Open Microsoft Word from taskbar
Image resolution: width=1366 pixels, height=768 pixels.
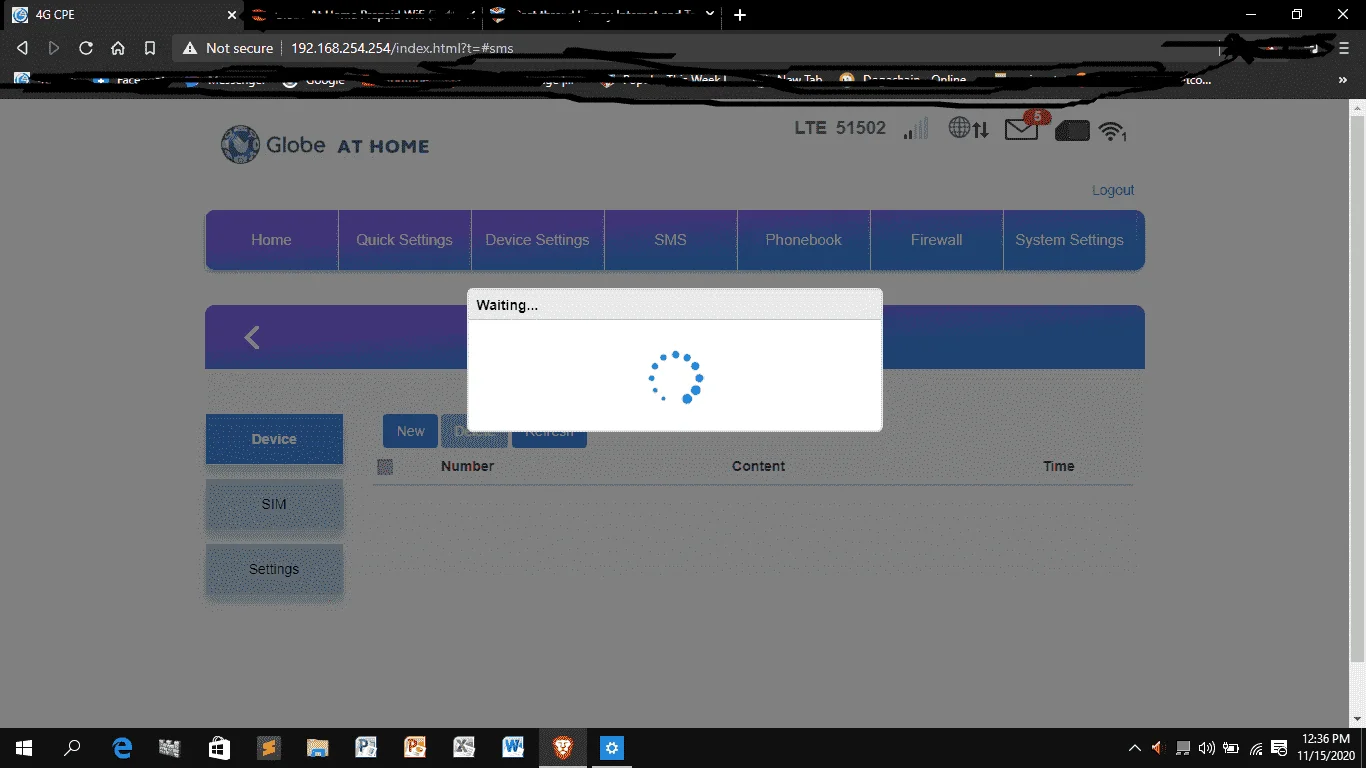coord(513,747)
